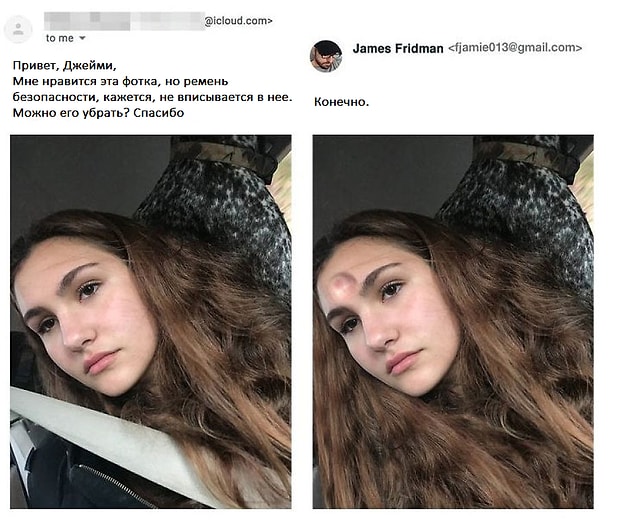Click the line "Можно его убрать? Спасибо"

[98, 113]
